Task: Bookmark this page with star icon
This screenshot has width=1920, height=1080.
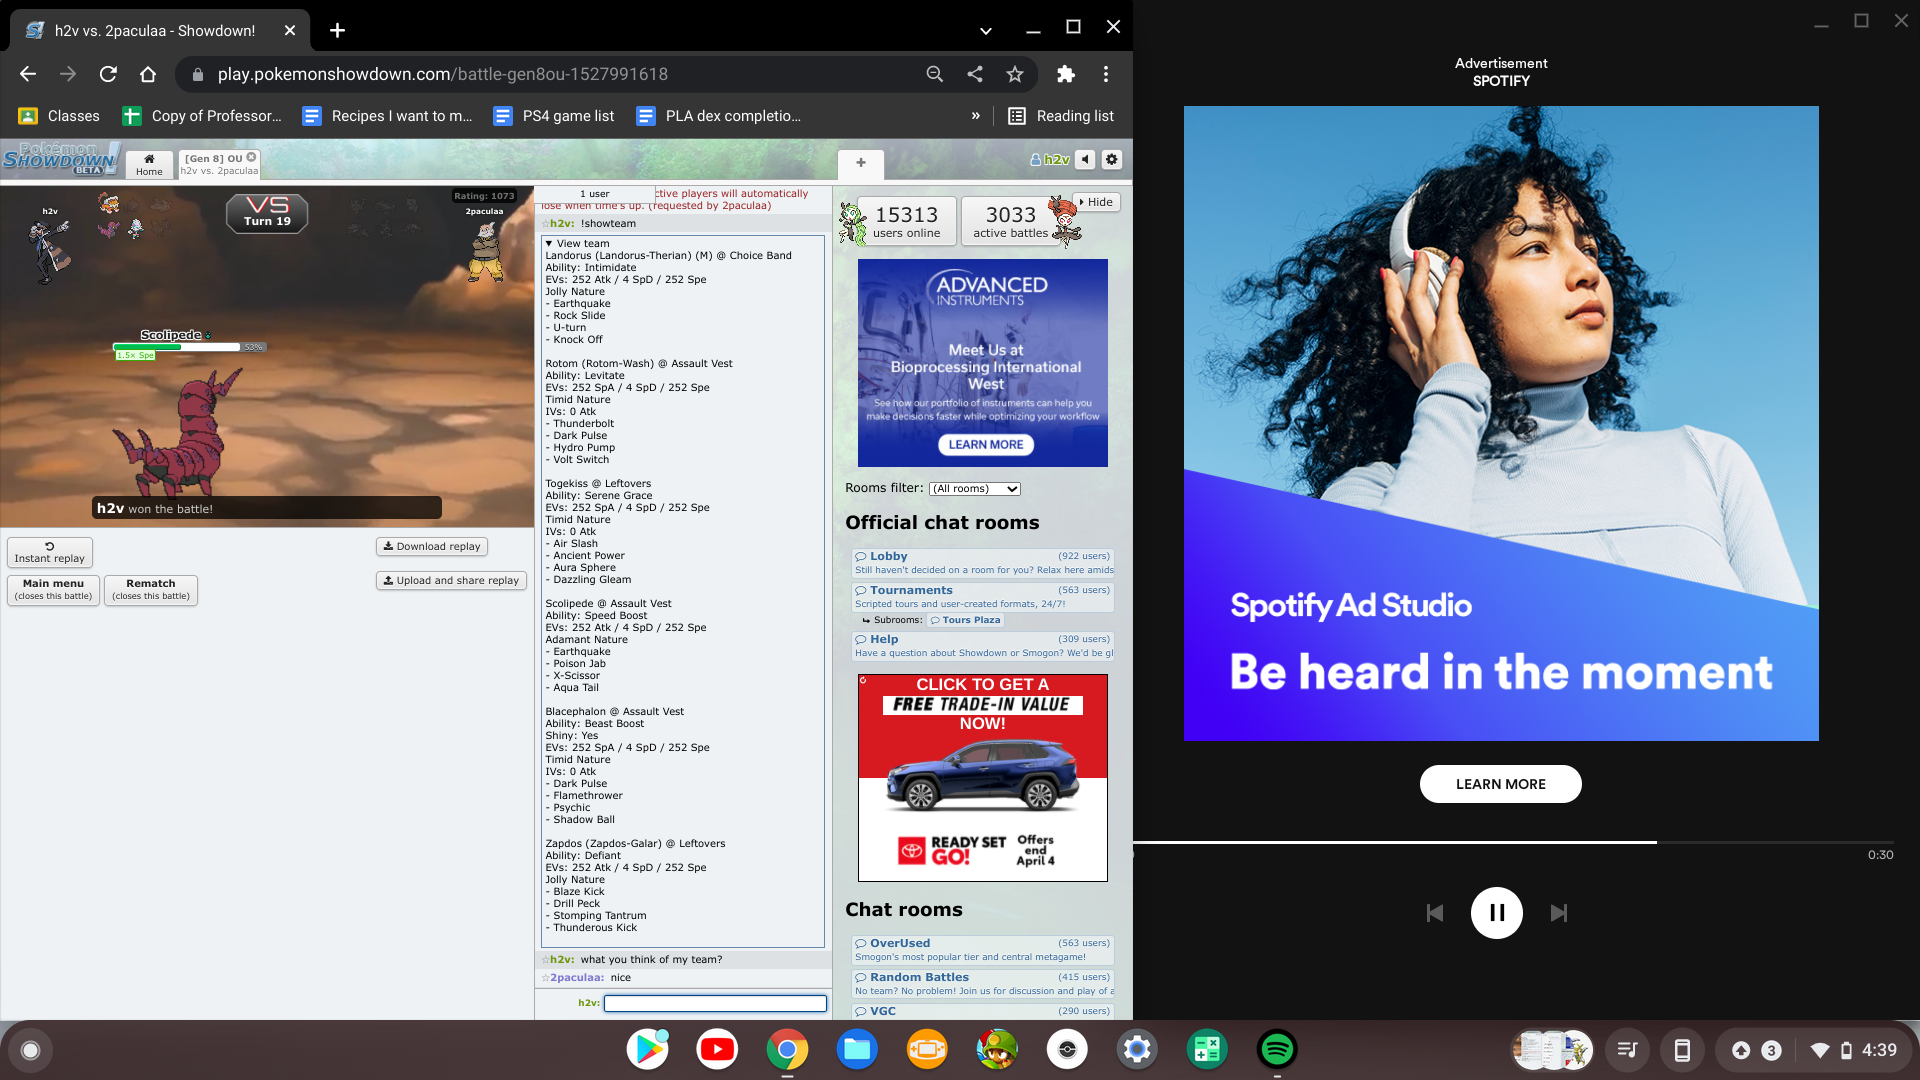Action: 1015,74
